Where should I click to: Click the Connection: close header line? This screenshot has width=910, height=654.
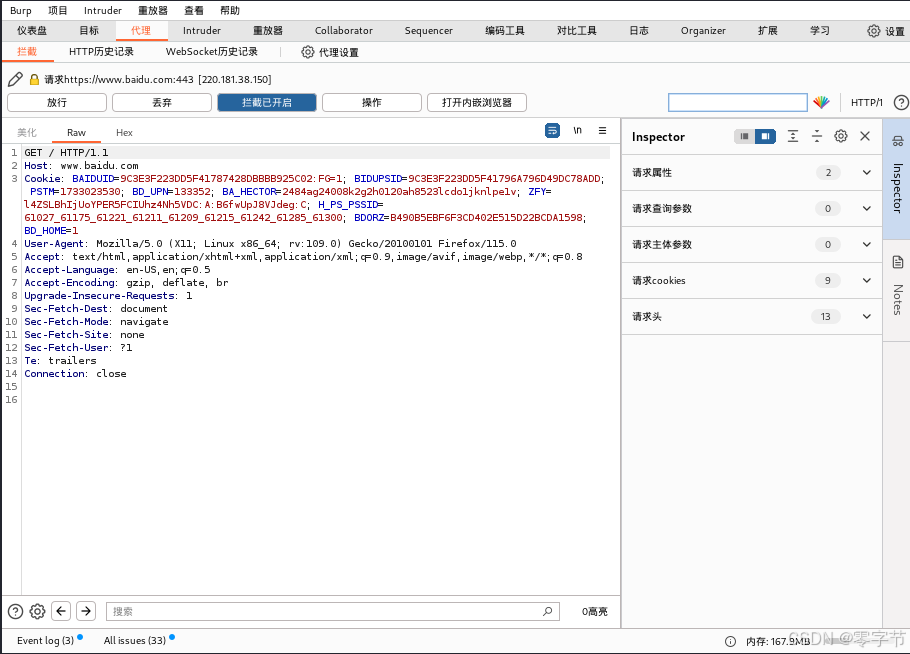pyautogui.click(x=75, y=374)
